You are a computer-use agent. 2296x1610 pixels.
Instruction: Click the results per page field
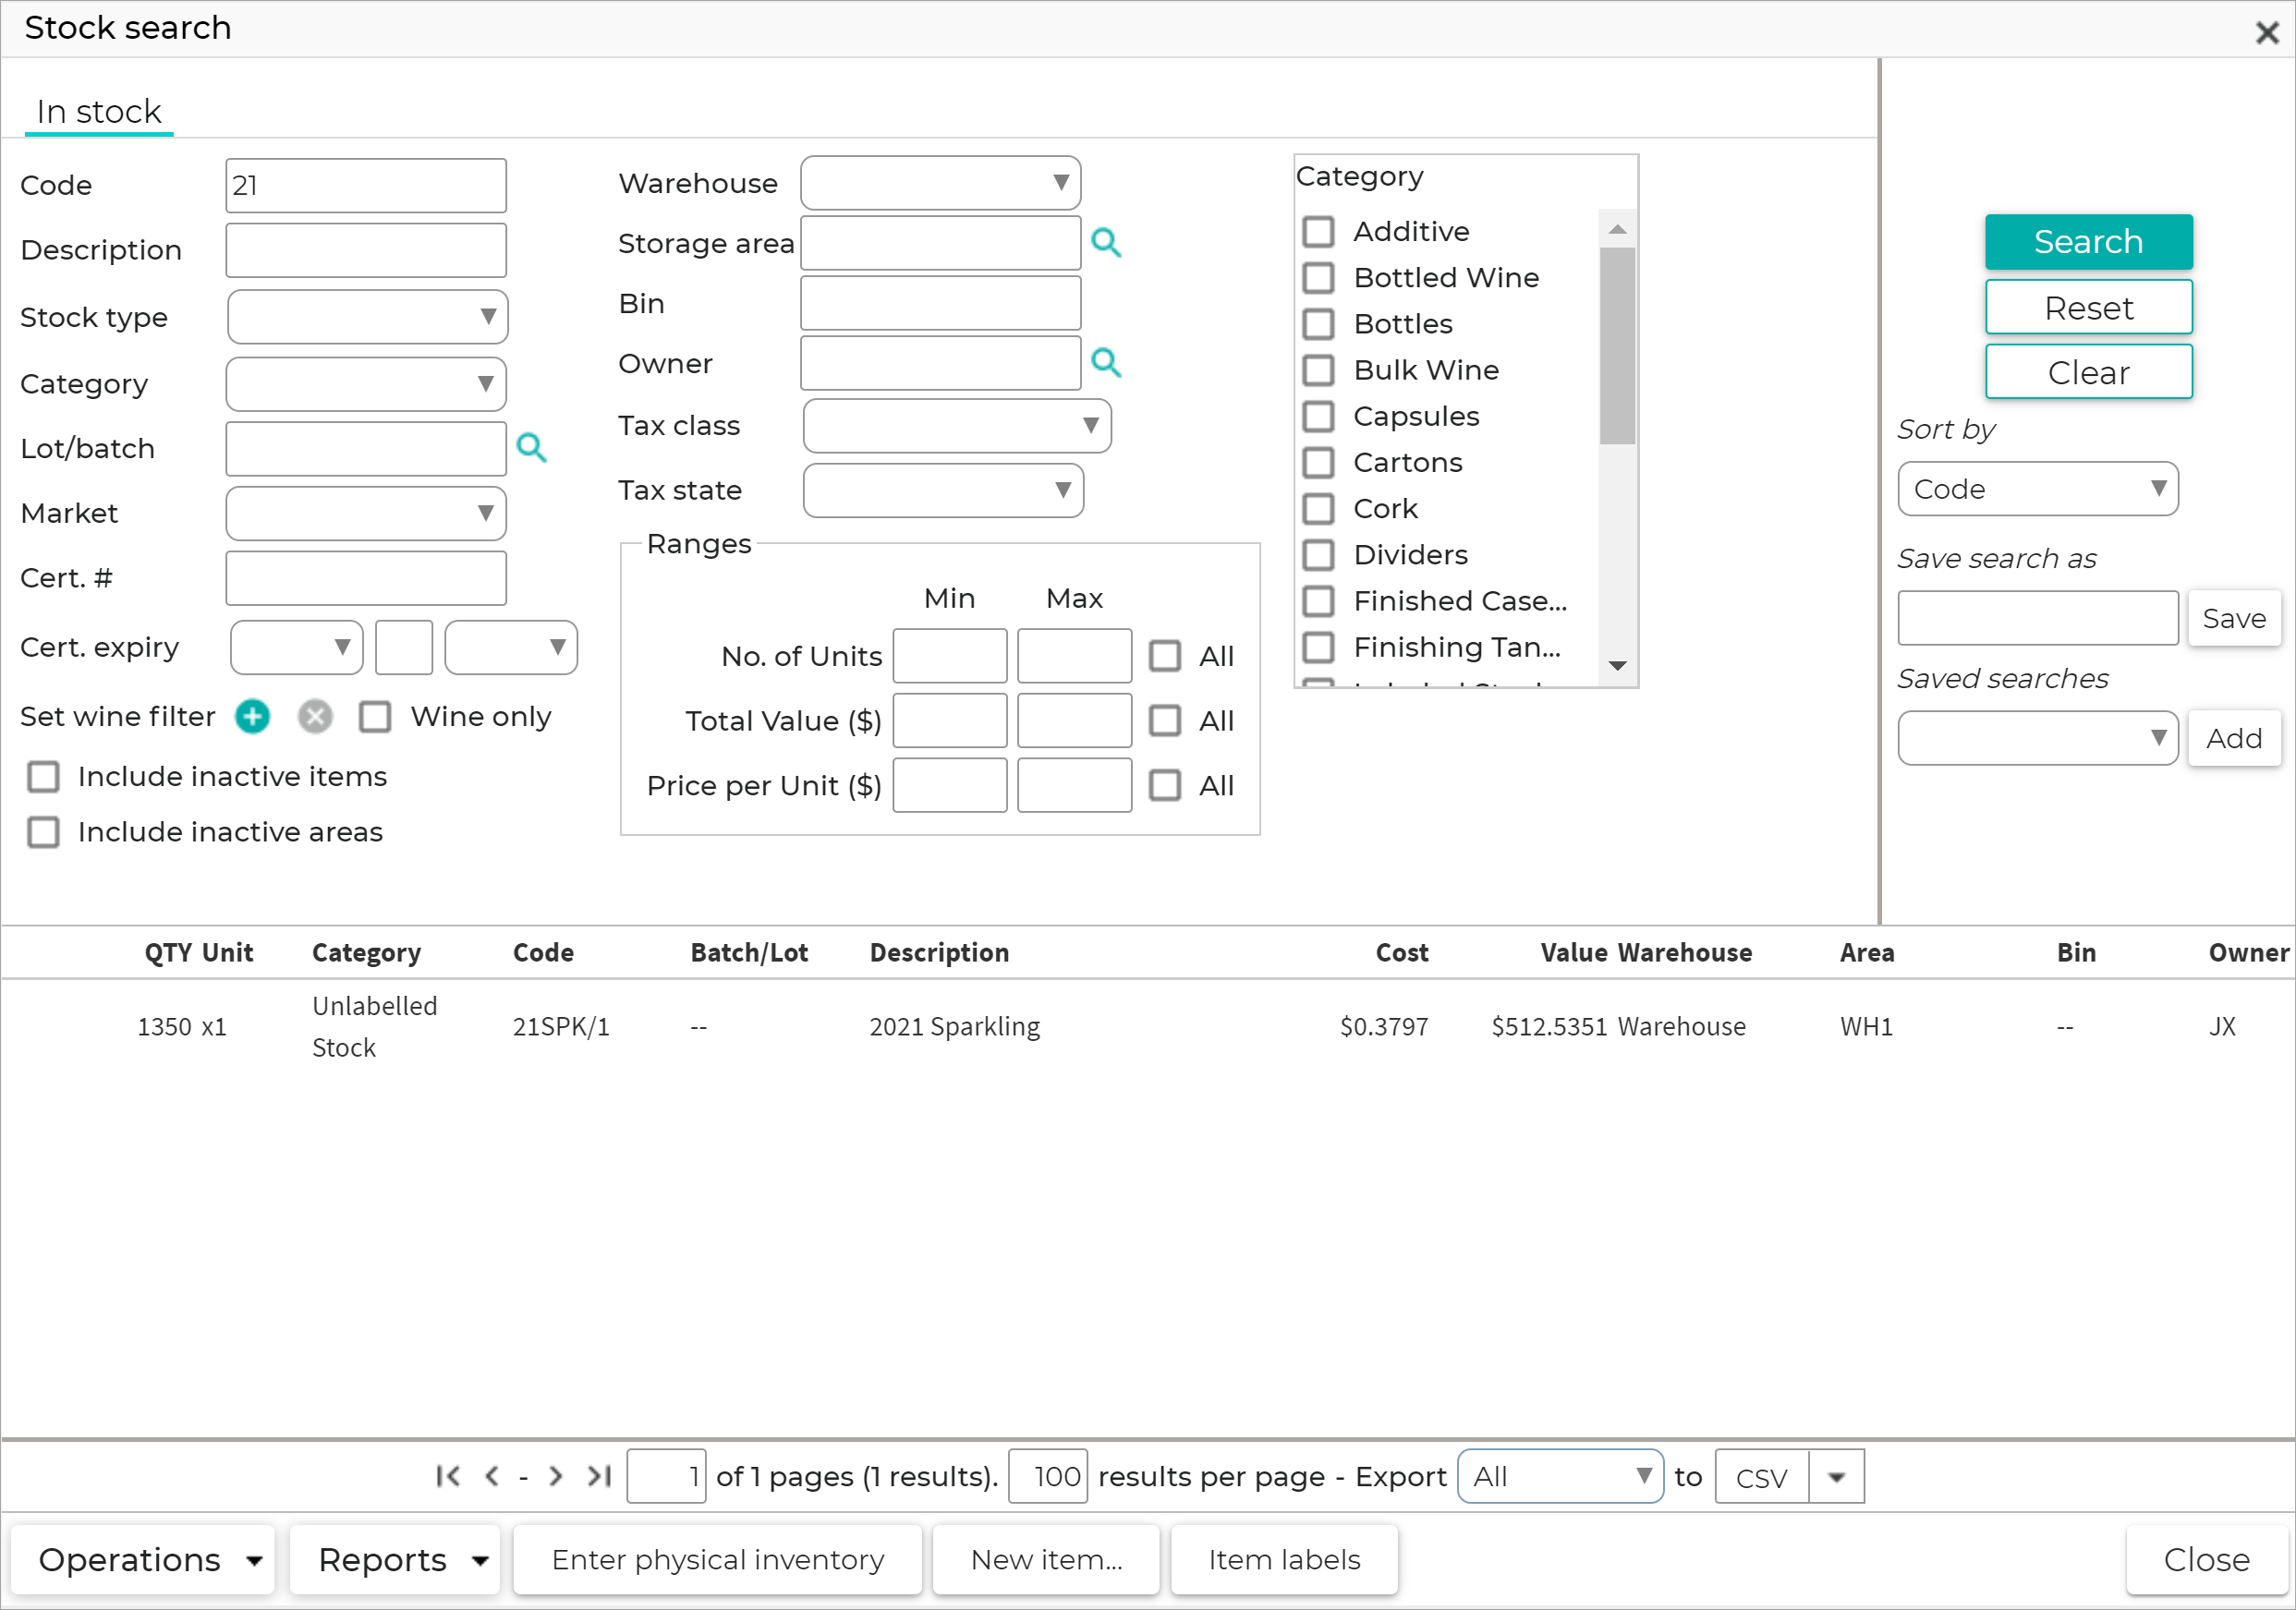tap(1048, 1476)
